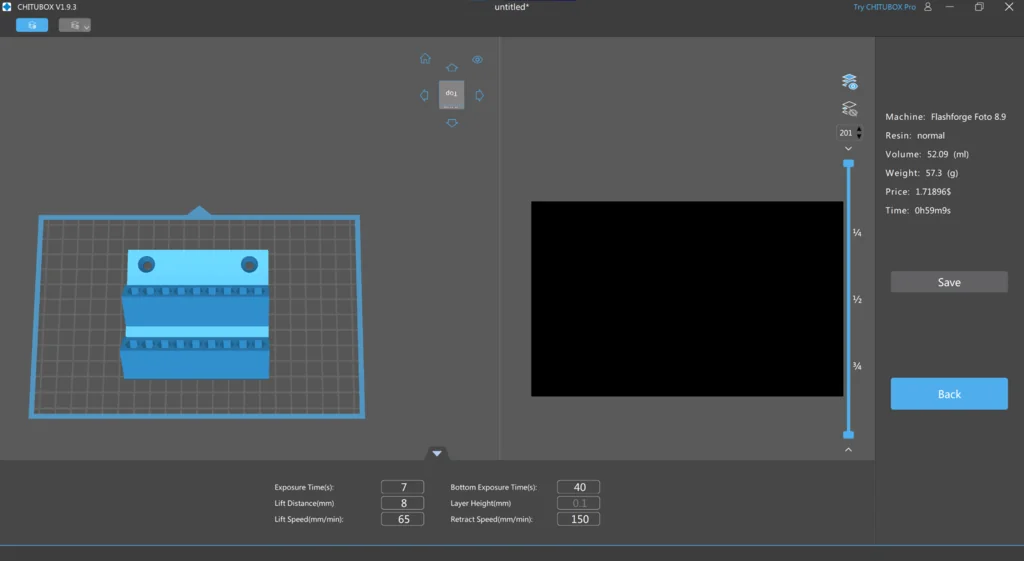Hide layers with the crossed-eye layer icon
The width and height of the screenshot is (1024, 561).
click(849, 109)
